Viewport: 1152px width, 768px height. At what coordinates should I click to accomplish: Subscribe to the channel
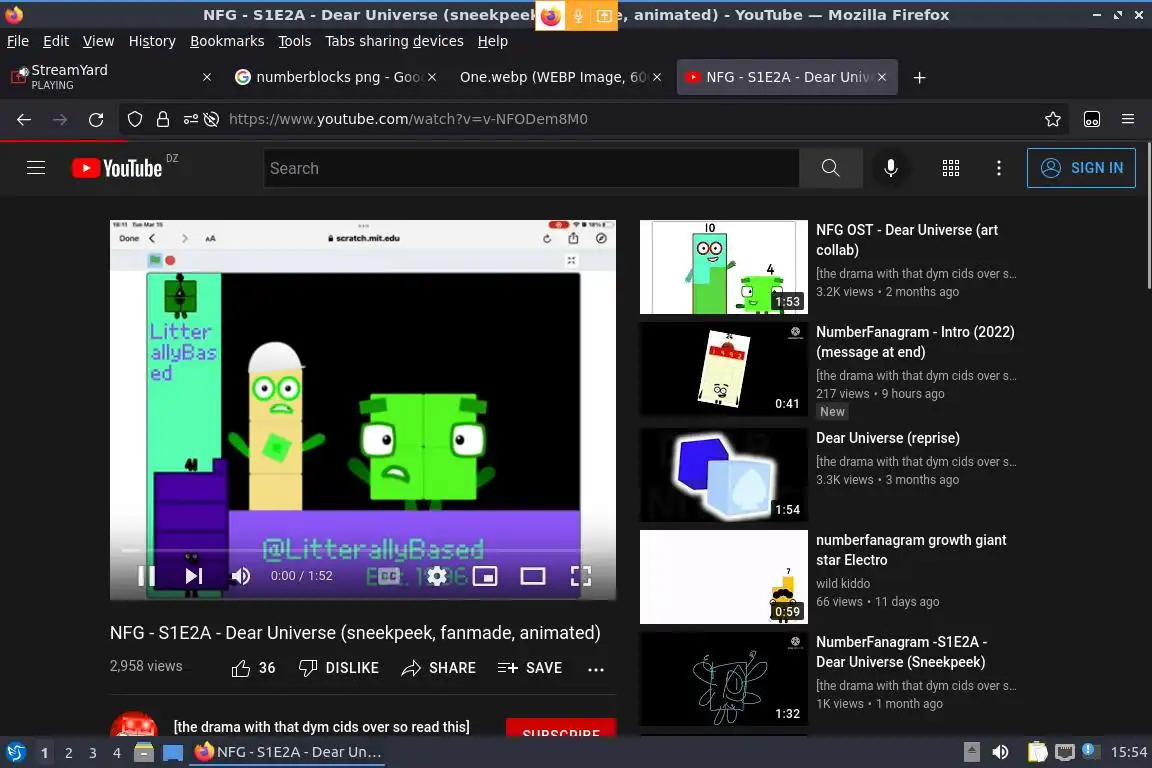561,728
